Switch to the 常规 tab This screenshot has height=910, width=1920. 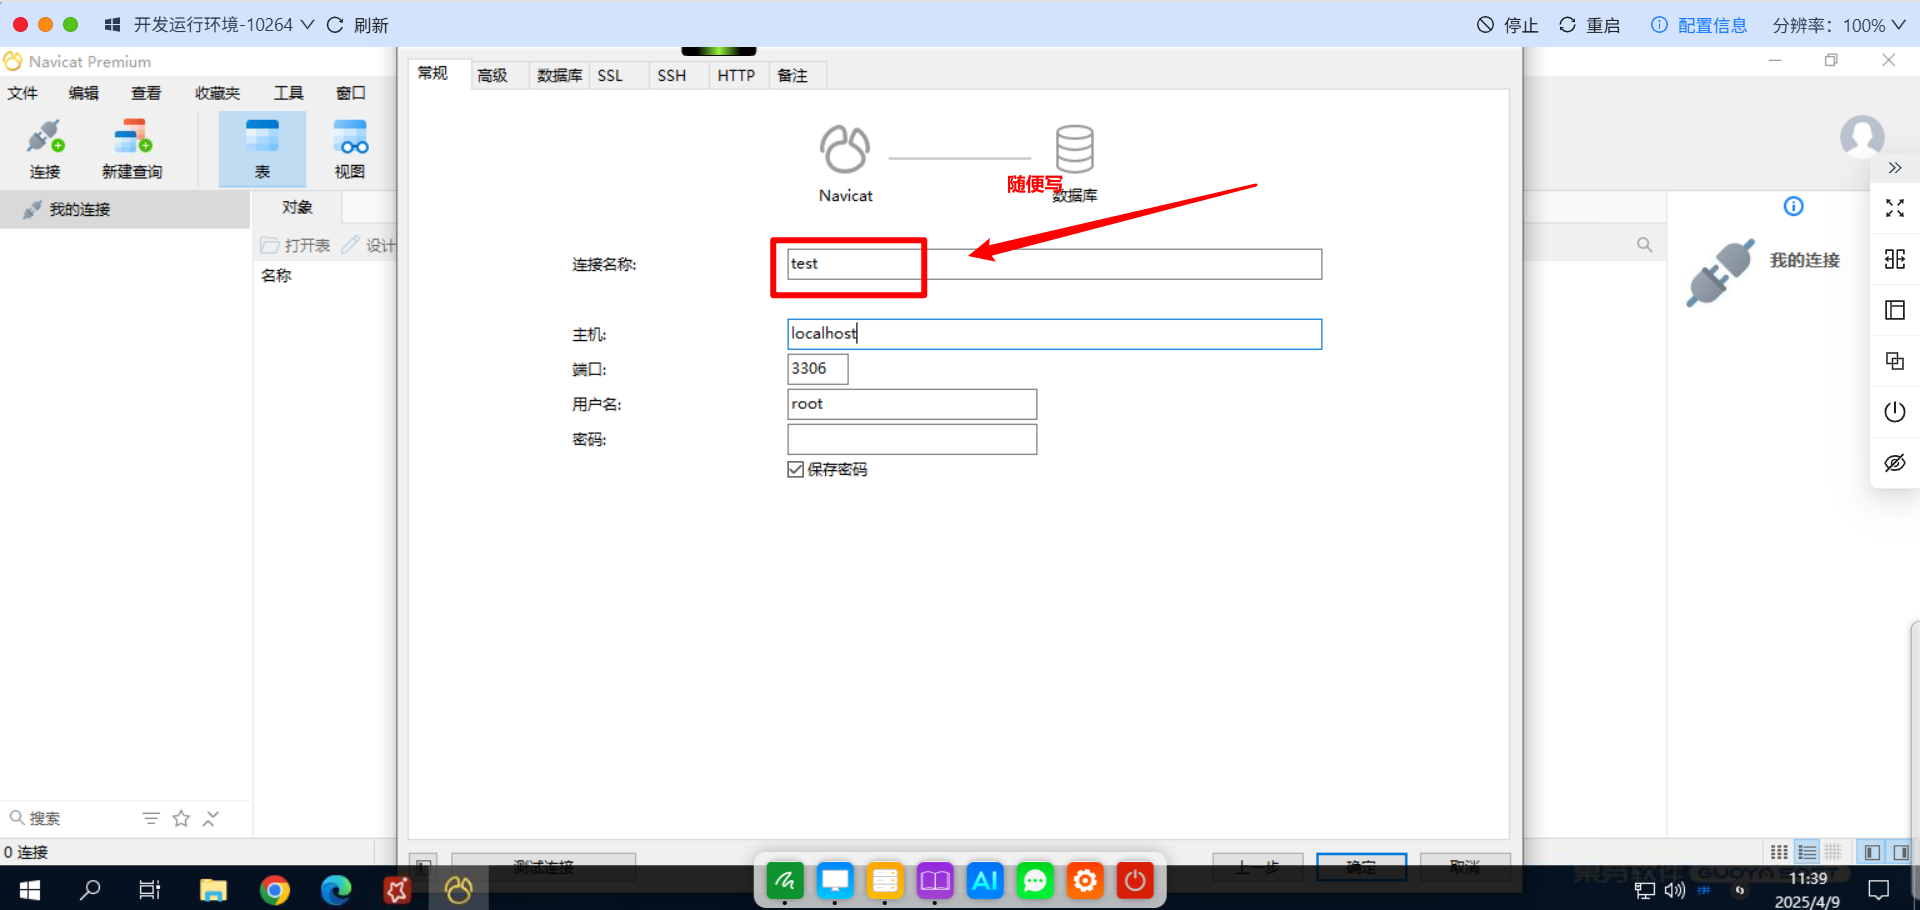pos(433,73)
